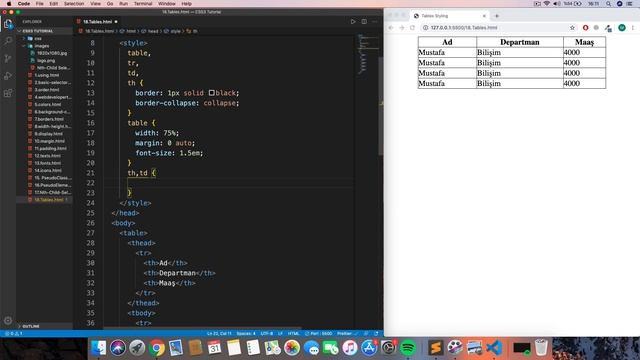
Task: Click the Spaces: 4 indentation setting
Action: click(x=246, y=333)
